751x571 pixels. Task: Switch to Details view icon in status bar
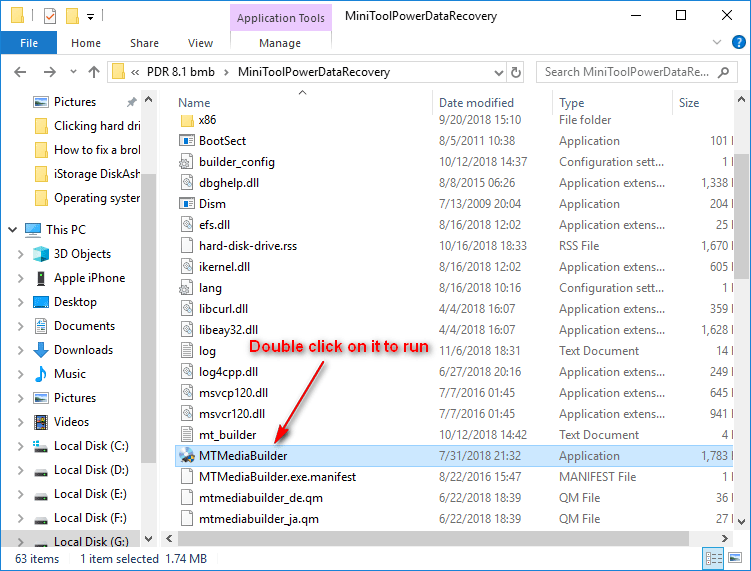pyautogui.click(x=714, y=558)
